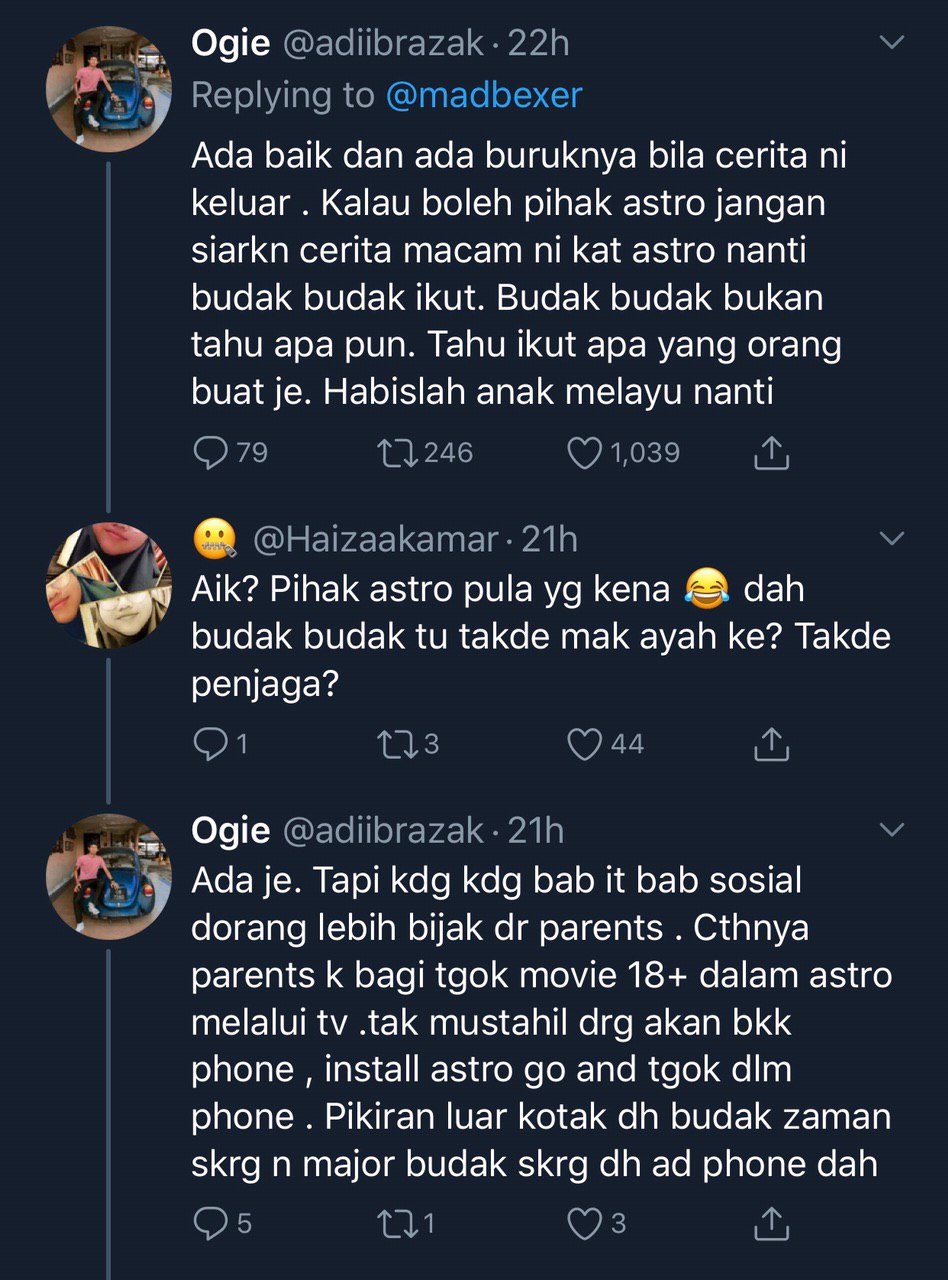Share Ogie's first tweet about astro
The image size is (948, 1280).
pyautogui.click(x=770, y=455)
